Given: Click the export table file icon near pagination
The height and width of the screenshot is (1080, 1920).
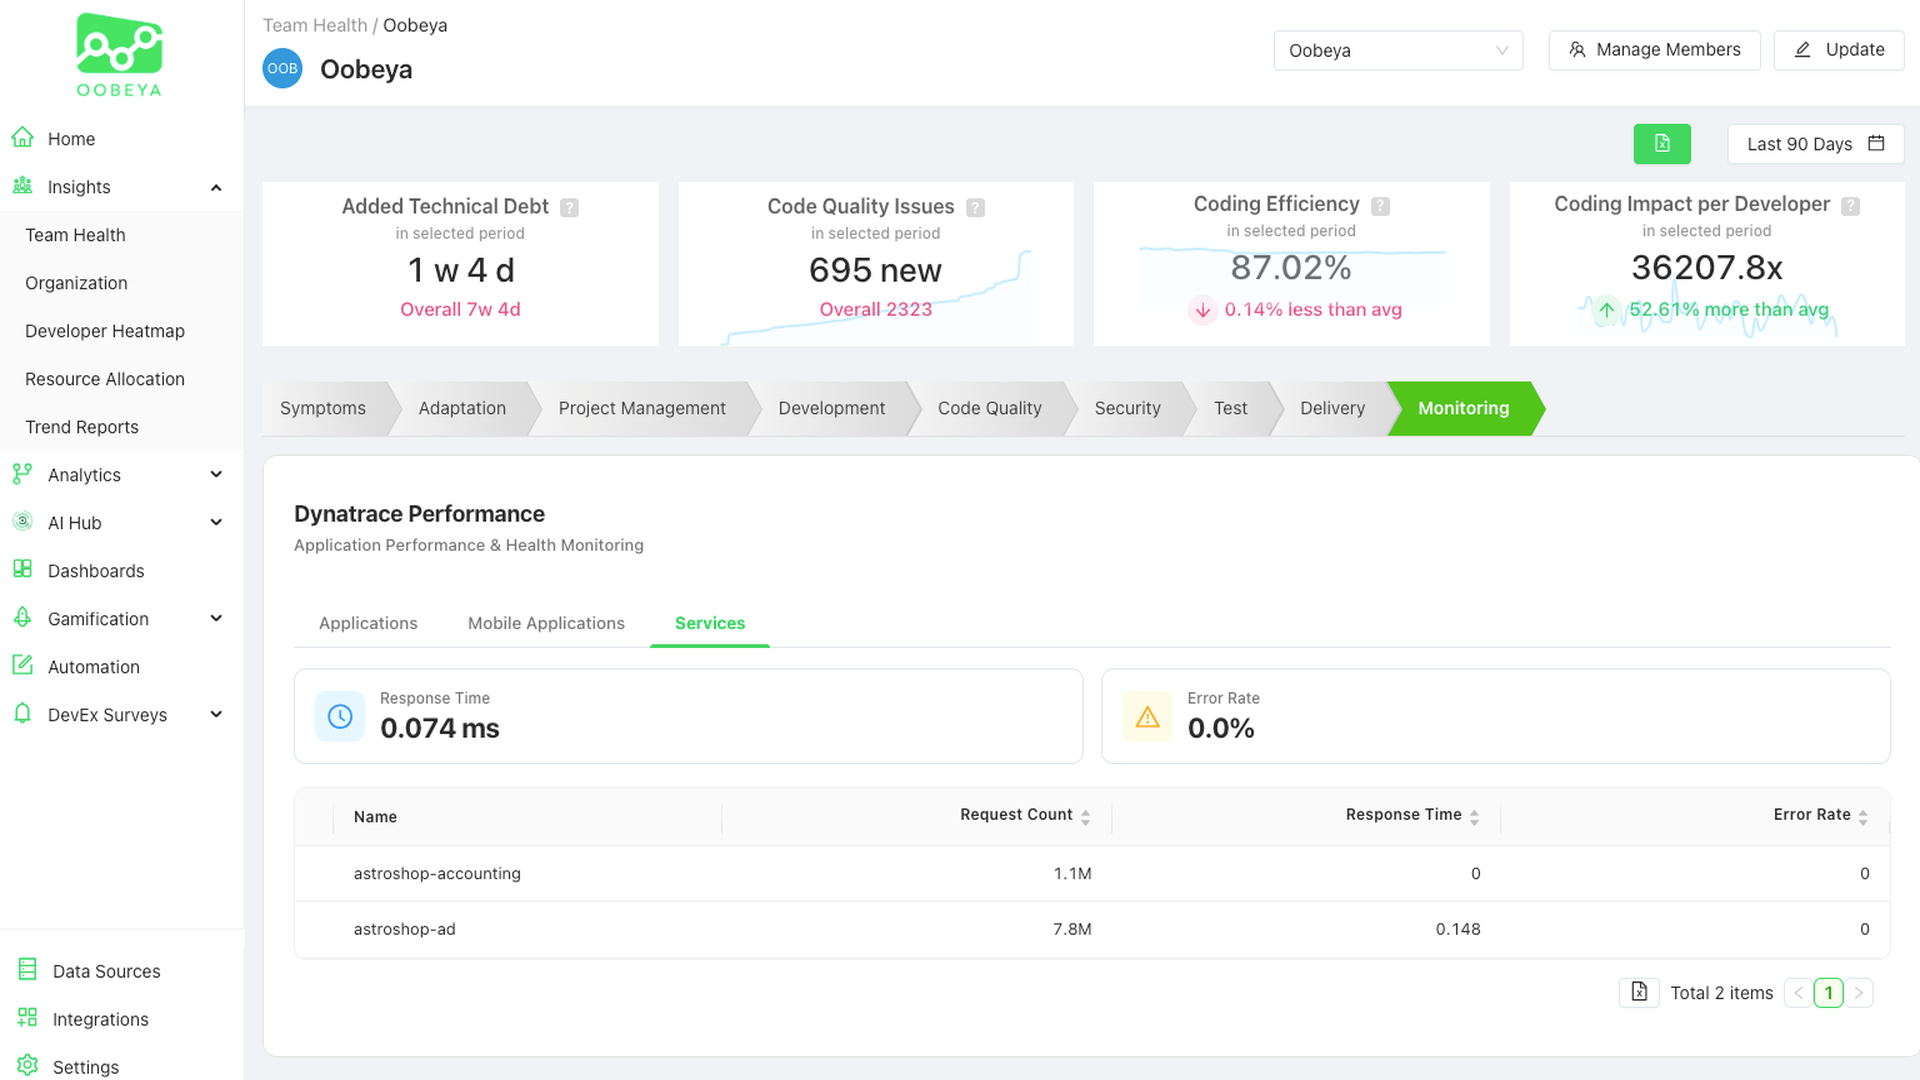Looking at the screenshot, I should pos(1639,992).
